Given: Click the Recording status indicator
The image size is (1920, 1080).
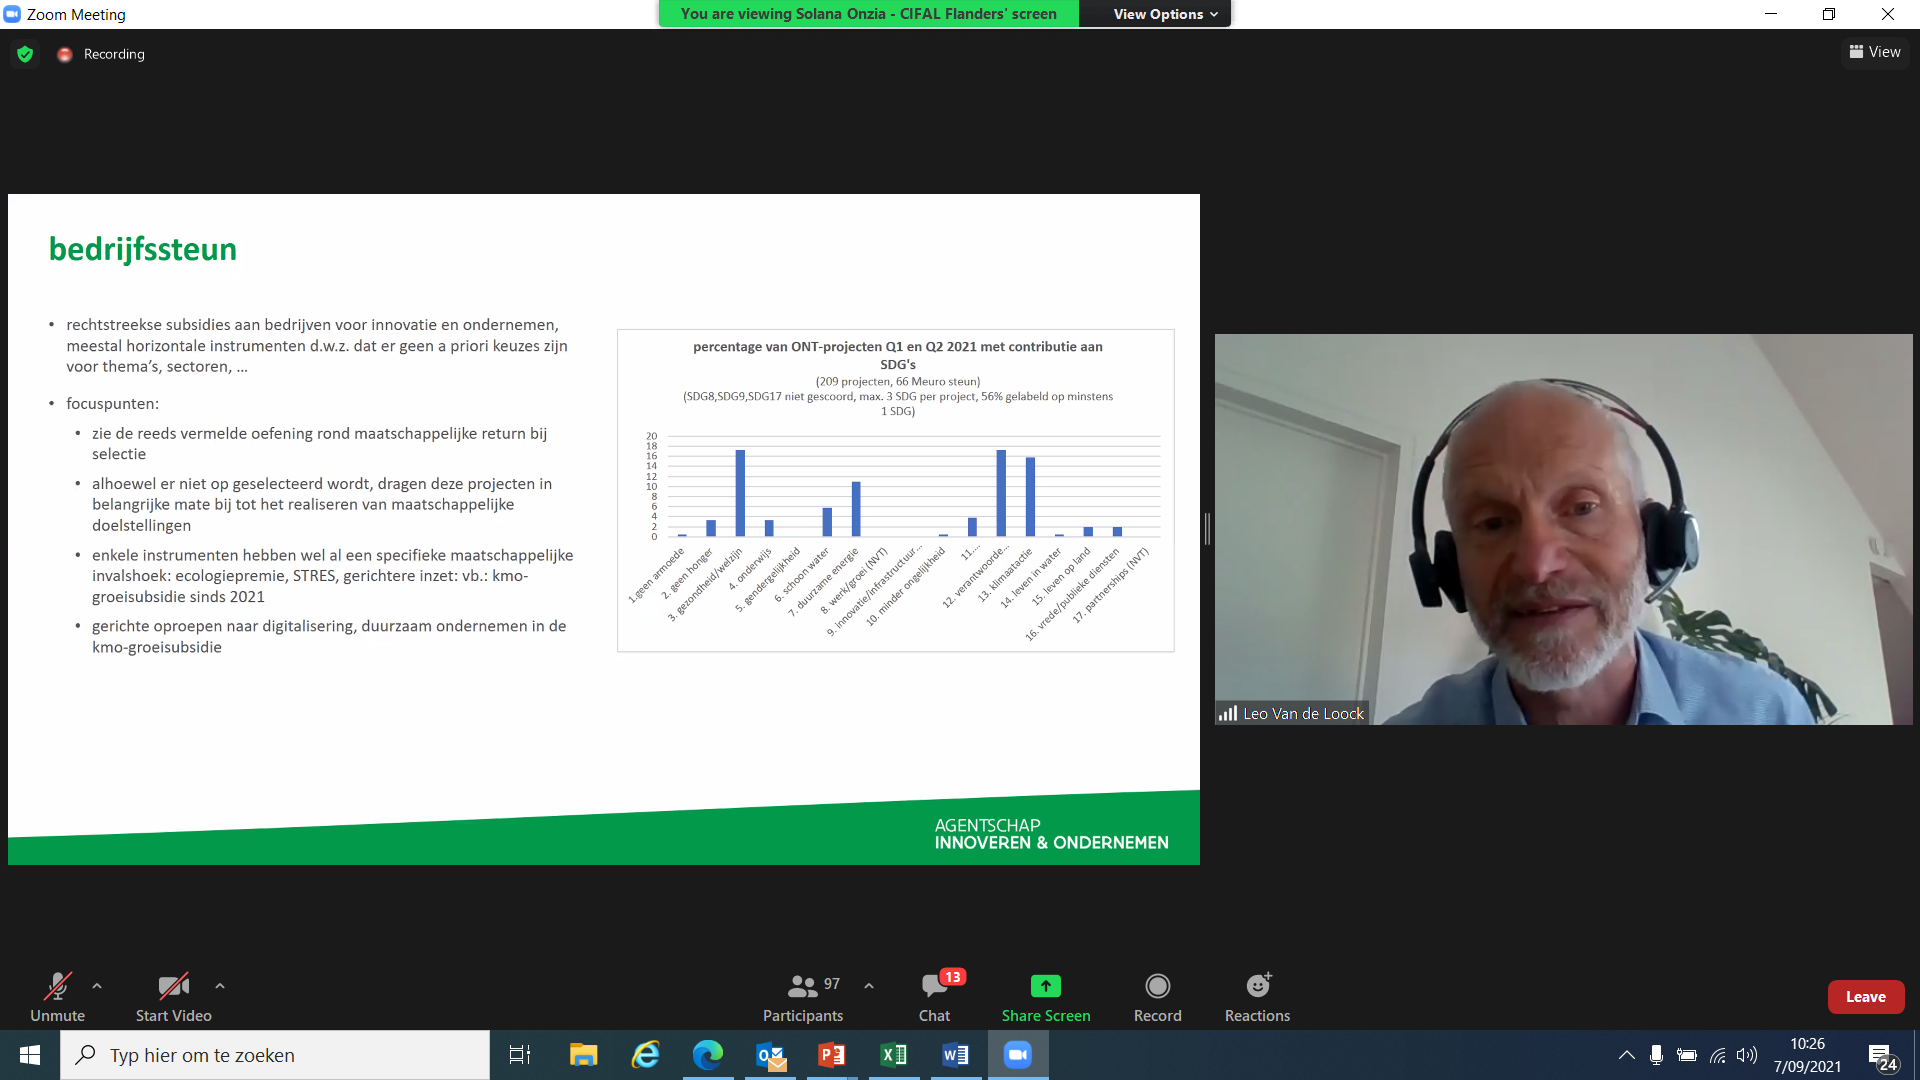Looking at the screenshot, I should click(x=102, y=54).
